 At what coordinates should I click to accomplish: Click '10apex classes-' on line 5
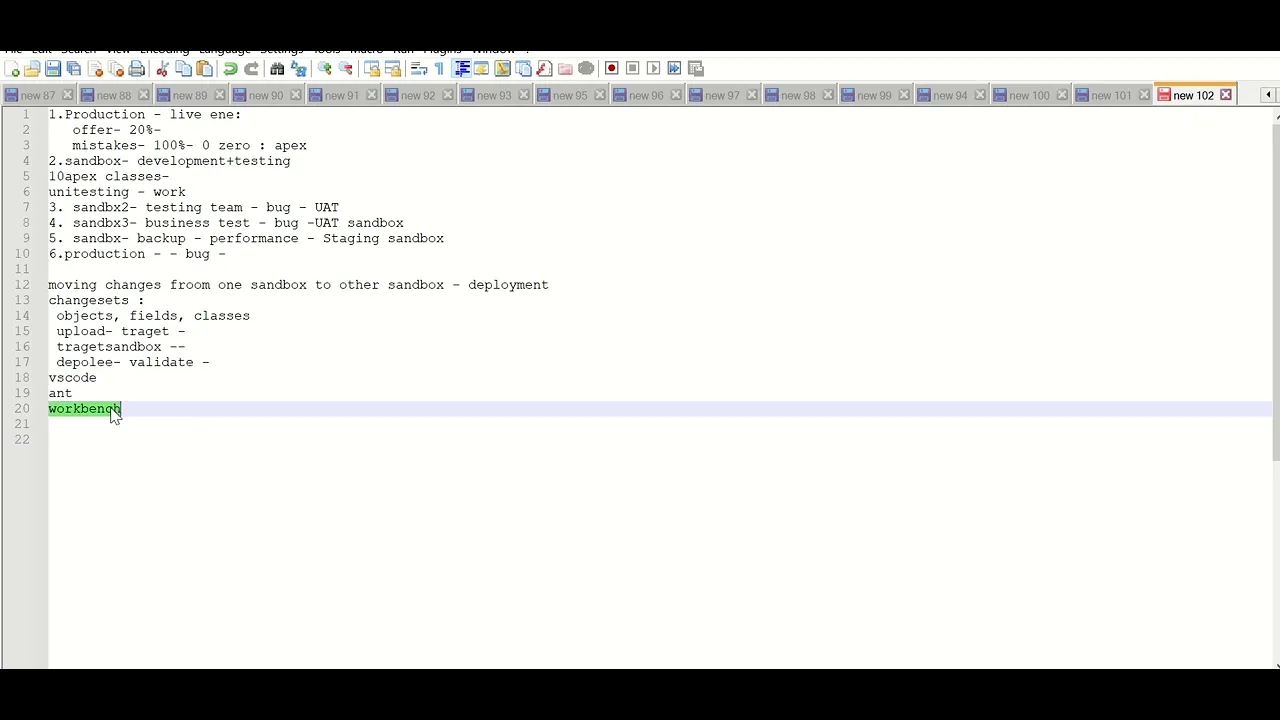click(x=109, y=176)
